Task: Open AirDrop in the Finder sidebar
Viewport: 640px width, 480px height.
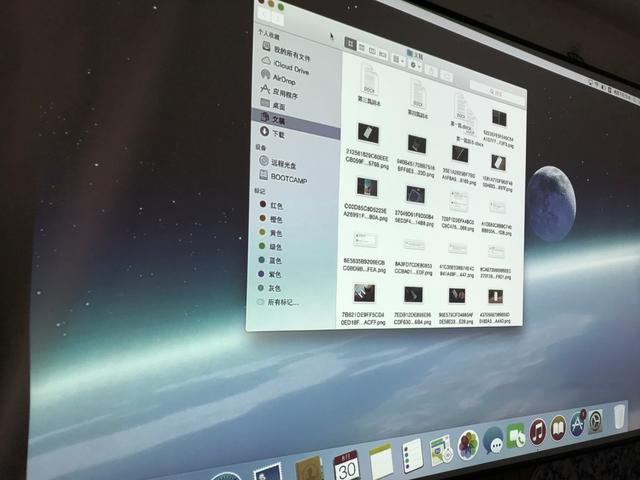Action: (x=283, y=79)
